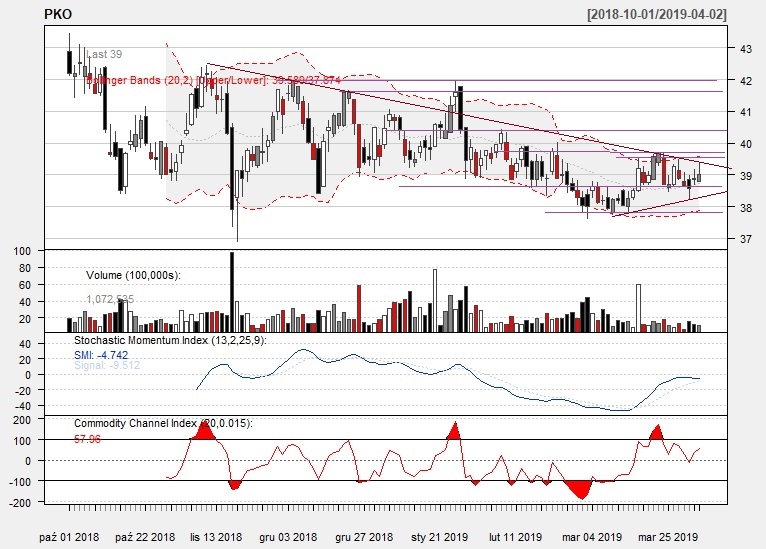Screen dimensions: 766x549
Task: Click price axis label 38
Action: pos(745,207)
